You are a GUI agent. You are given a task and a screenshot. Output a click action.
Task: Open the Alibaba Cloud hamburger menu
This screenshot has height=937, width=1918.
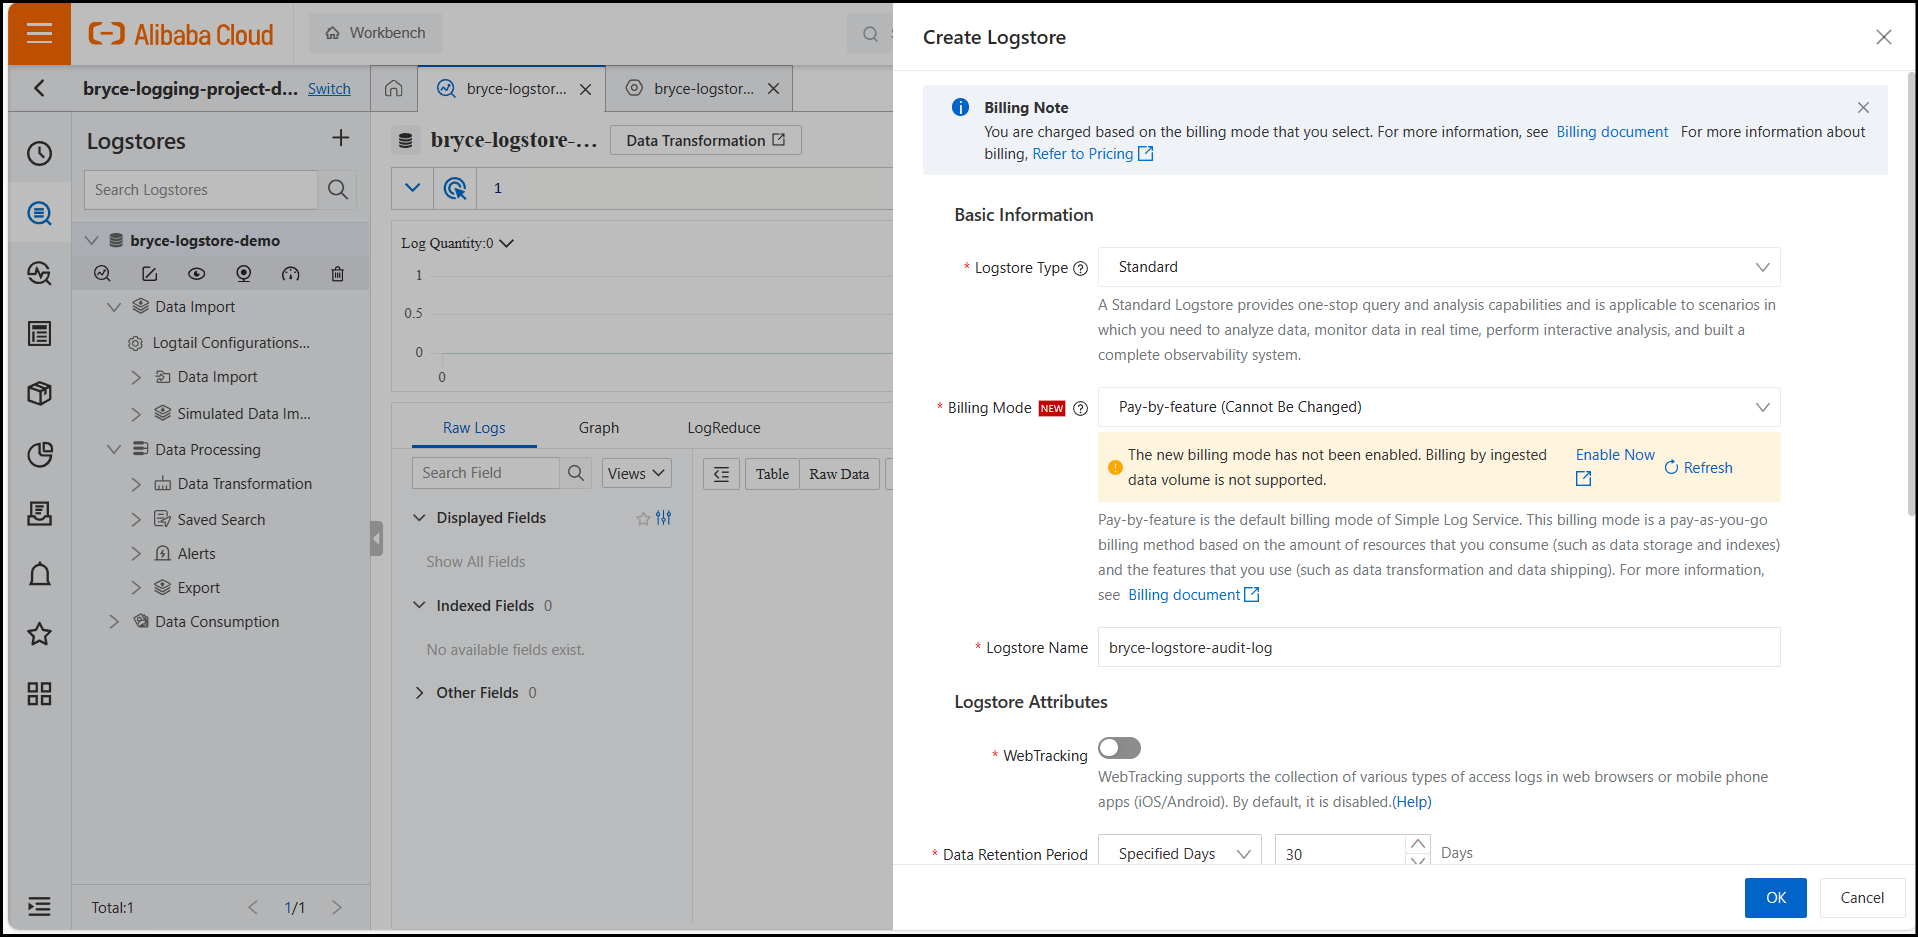point(39,34)
